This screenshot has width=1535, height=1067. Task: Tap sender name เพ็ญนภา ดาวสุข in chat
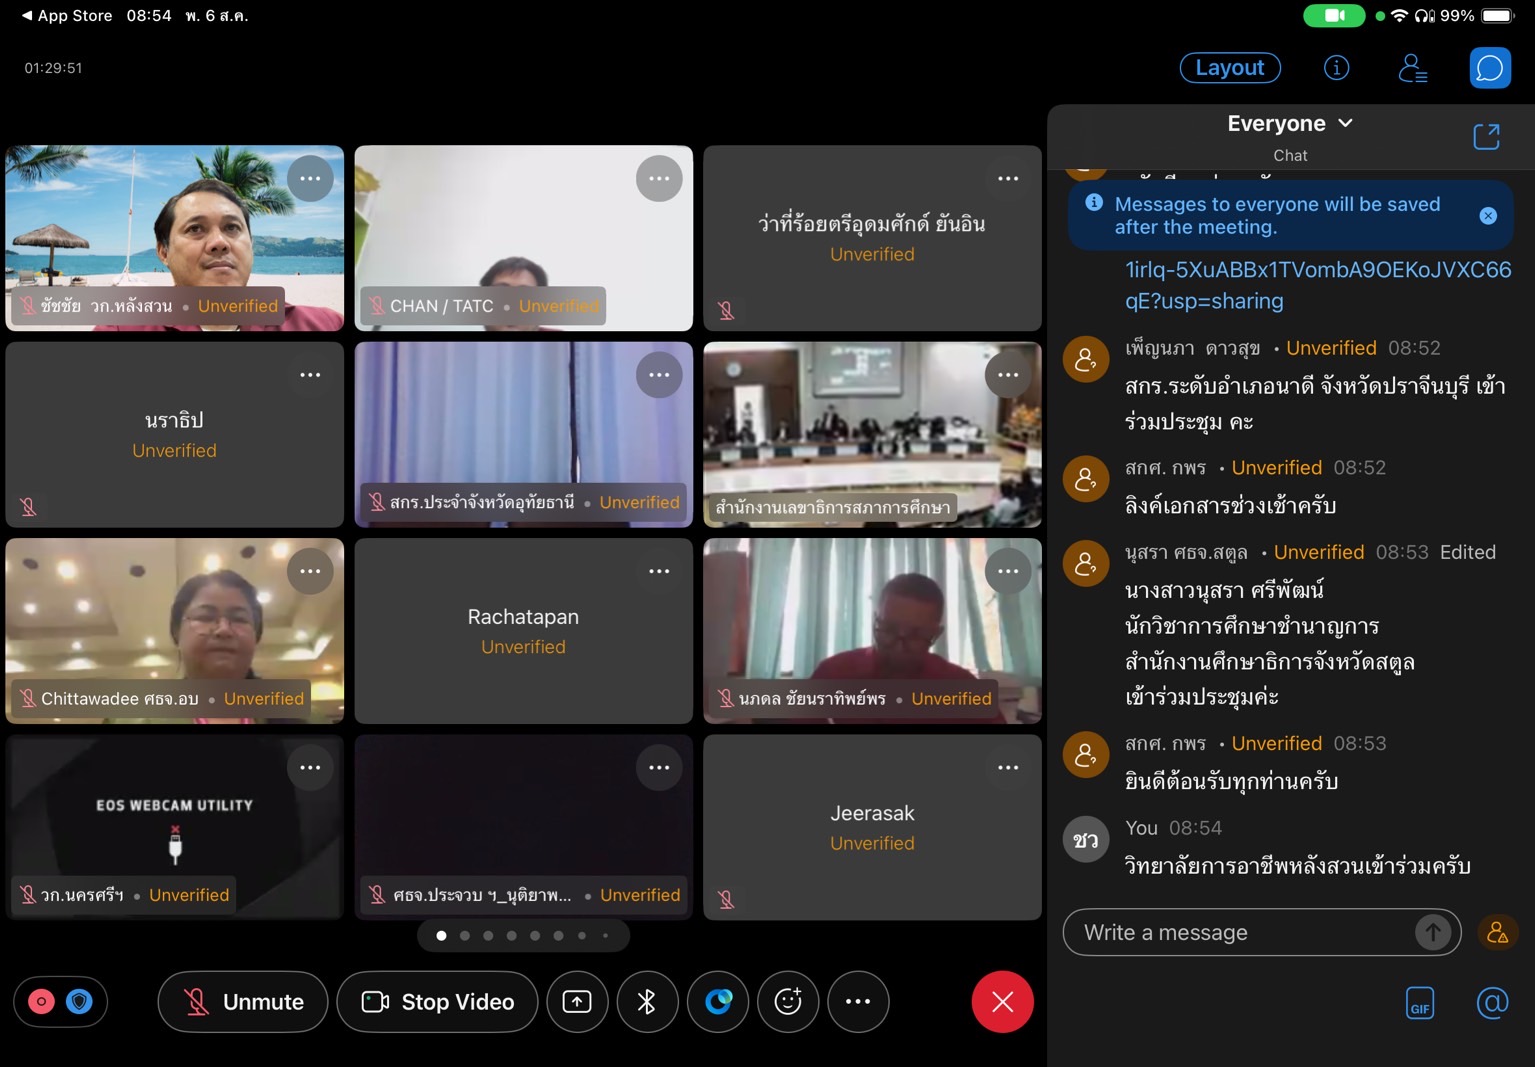coord(1193,348)
